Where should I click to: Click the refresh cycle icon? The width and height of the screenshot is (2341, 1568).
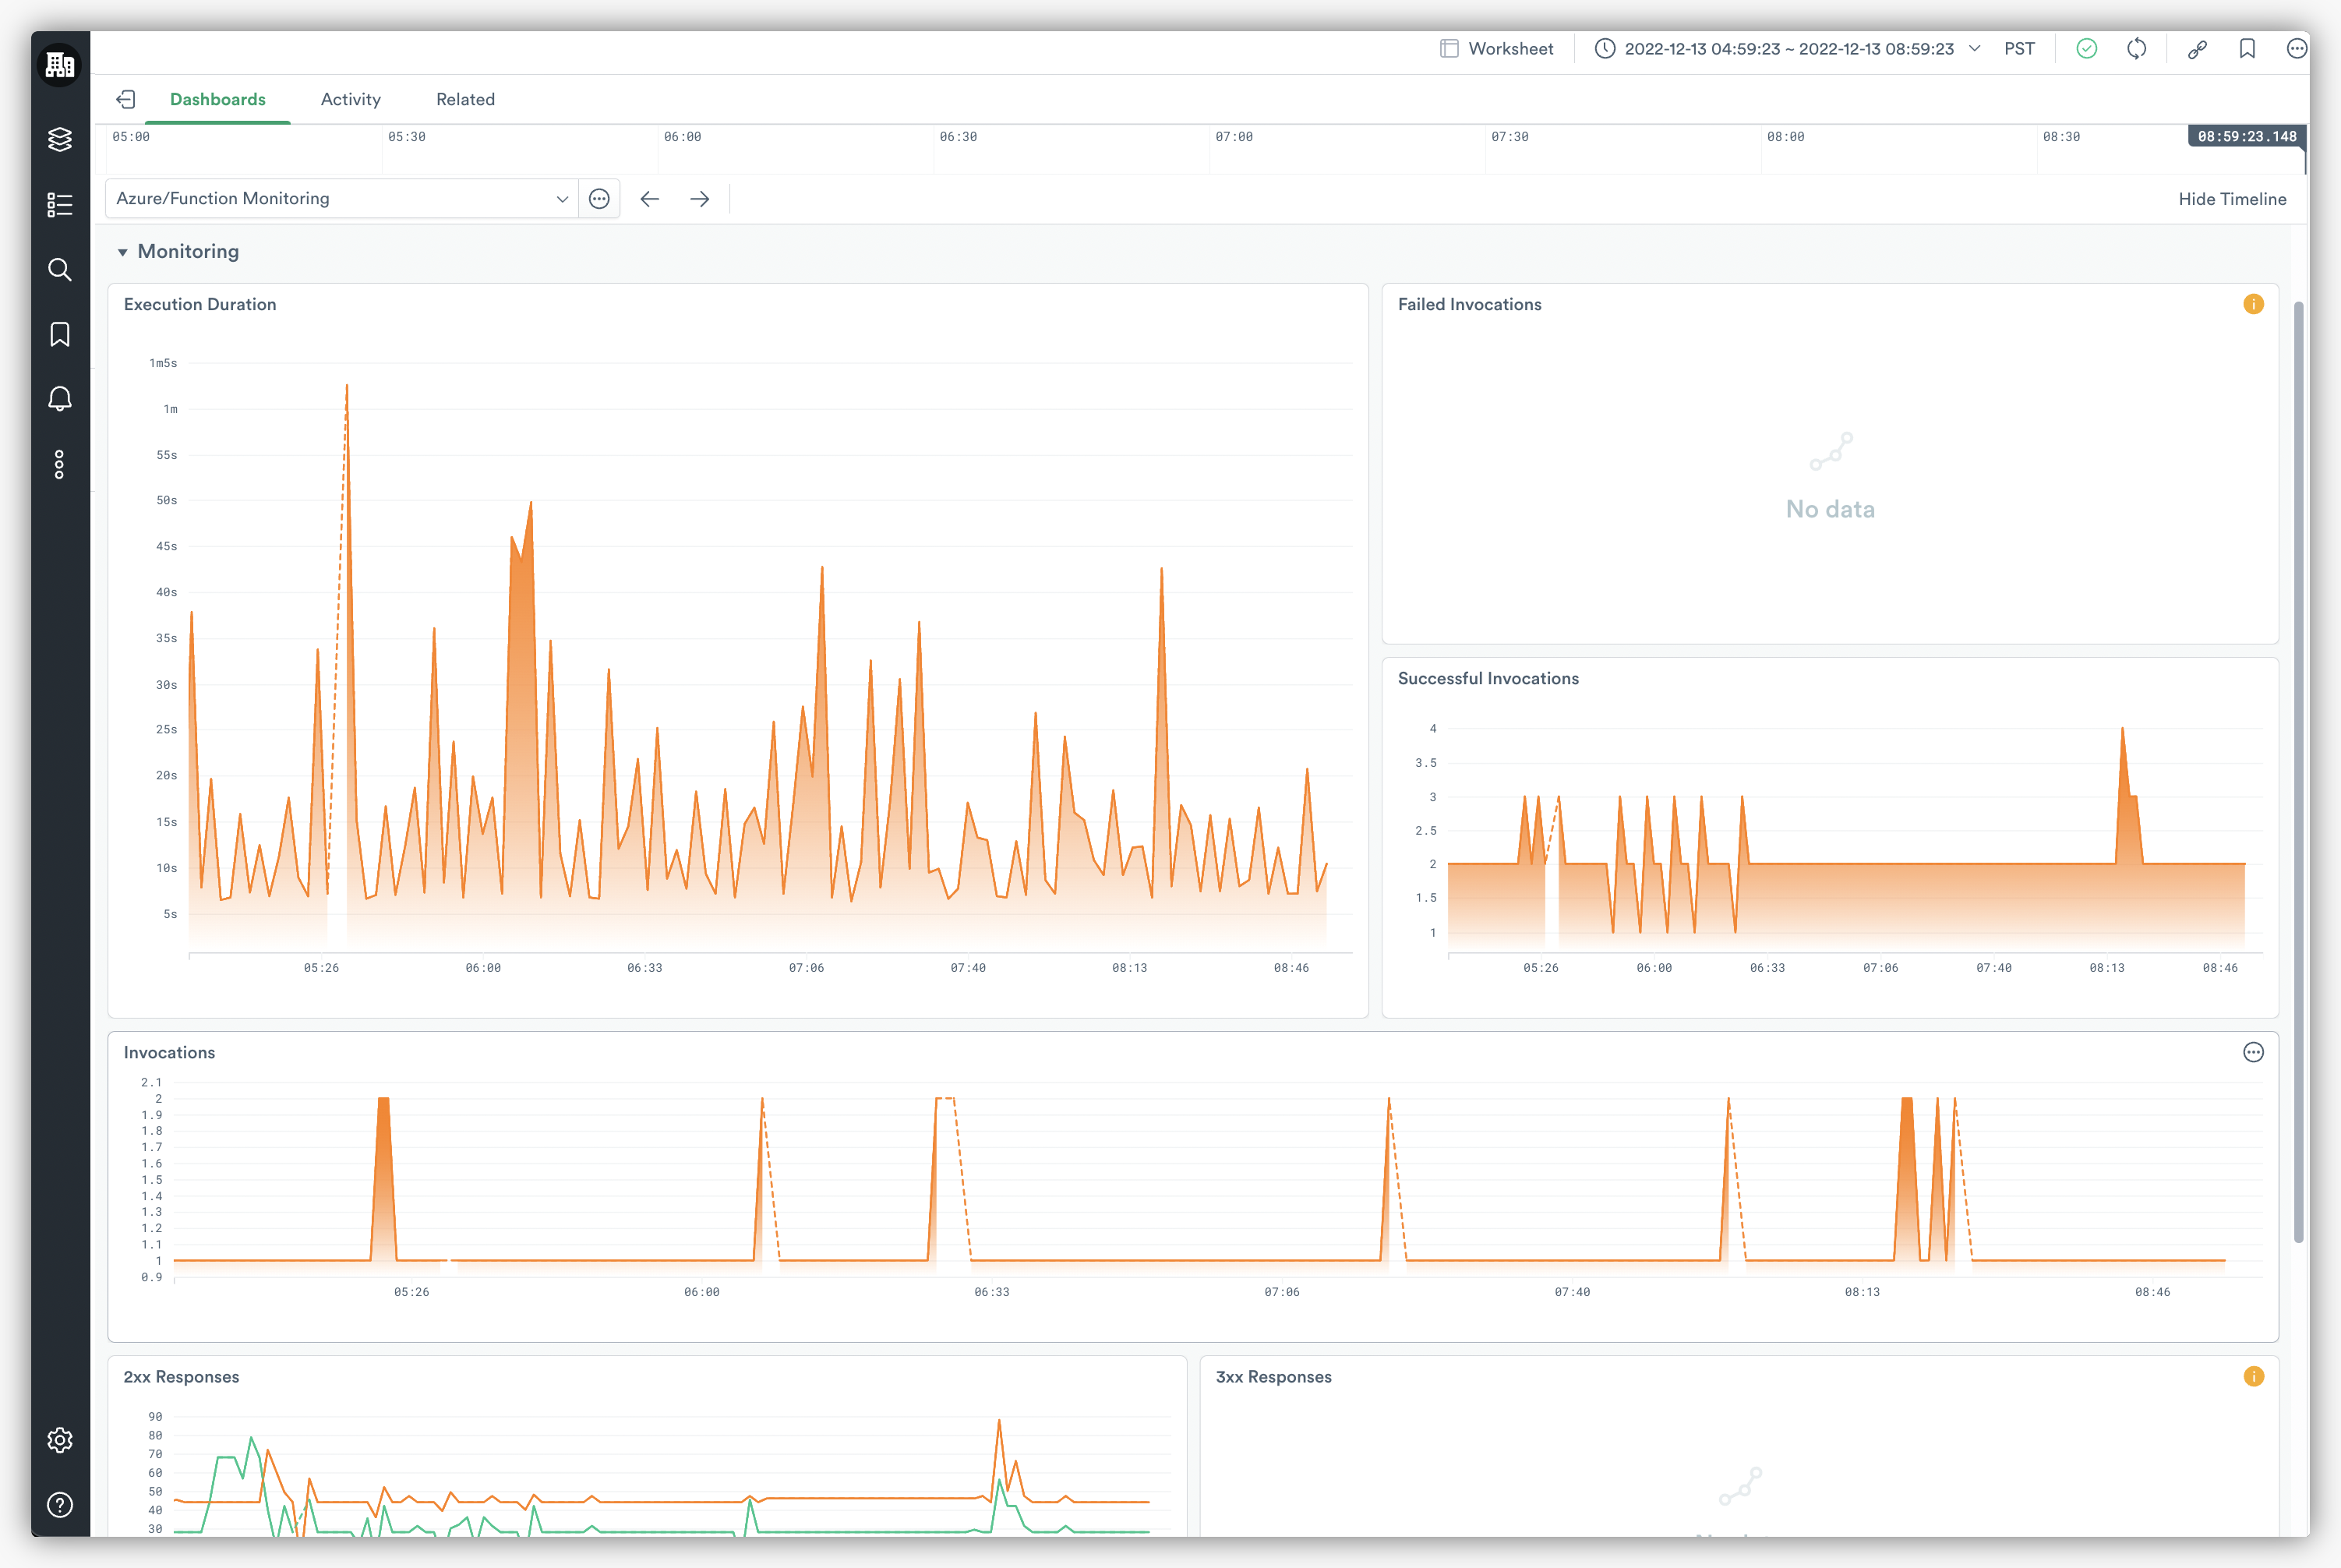2137,48
